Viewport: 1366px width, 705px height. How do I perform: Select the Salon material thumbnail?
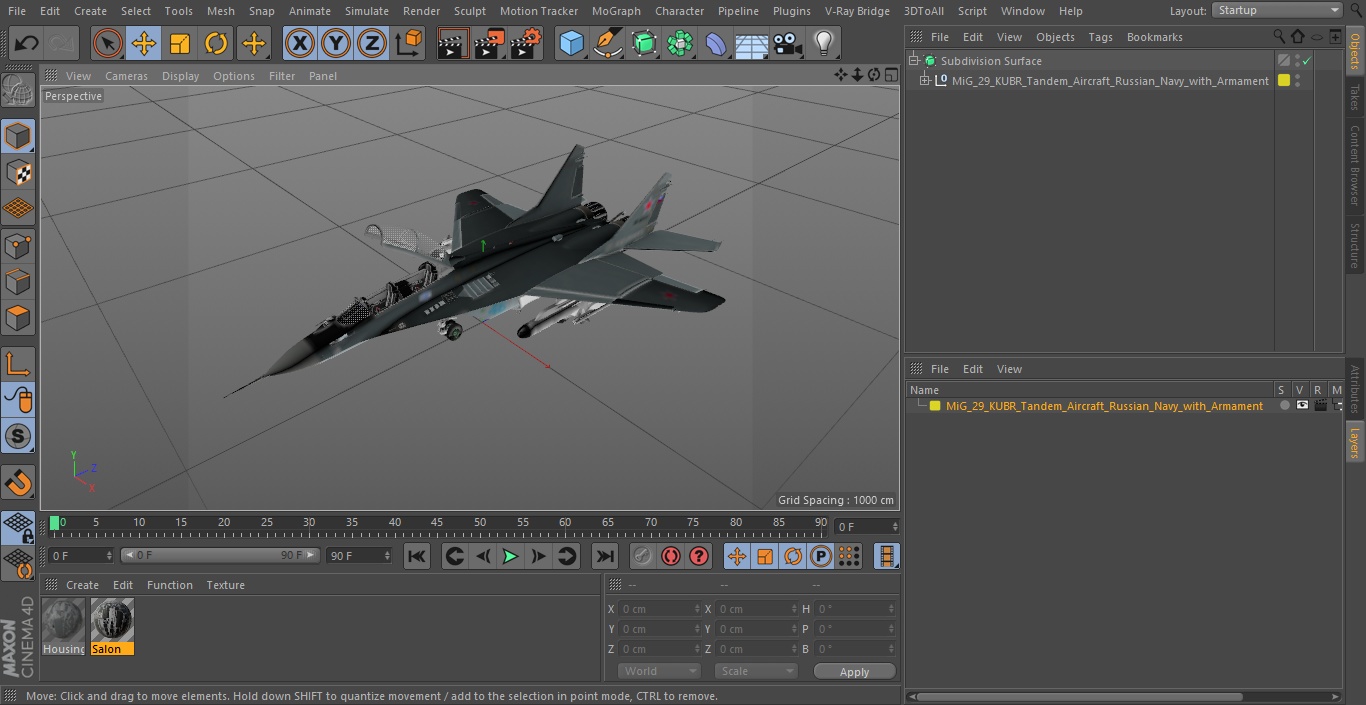coord(112,626)
